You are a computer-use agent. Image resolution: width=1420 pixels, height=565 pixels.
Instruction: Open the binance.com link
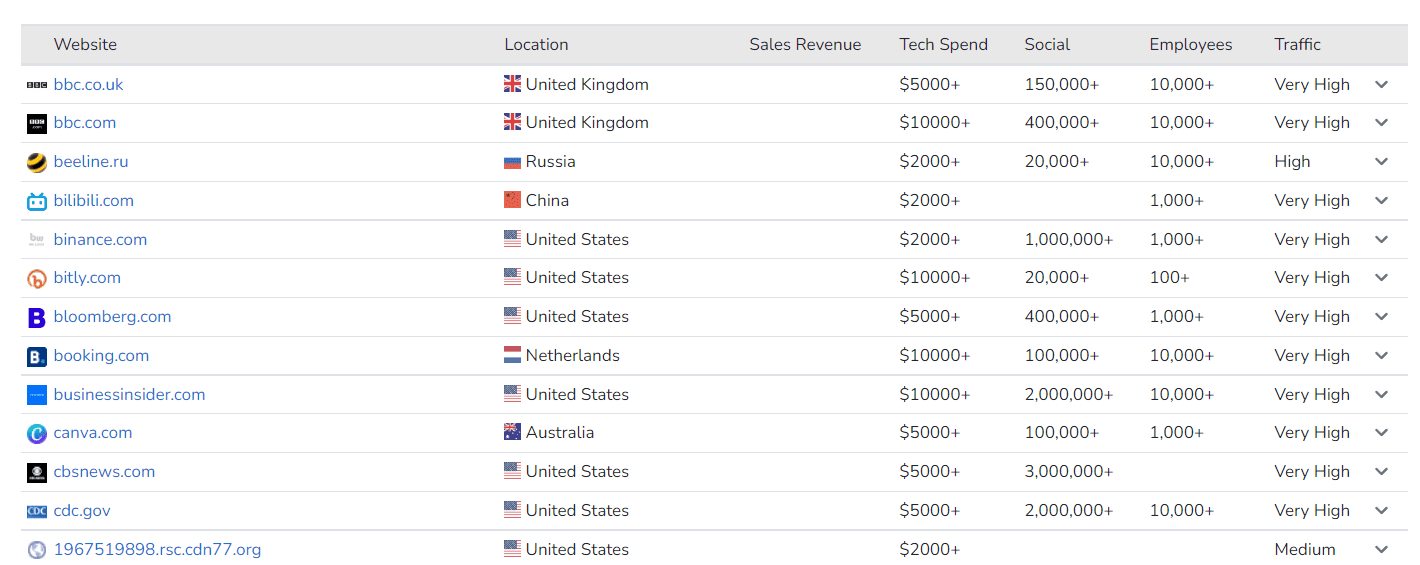pos(100,240)
